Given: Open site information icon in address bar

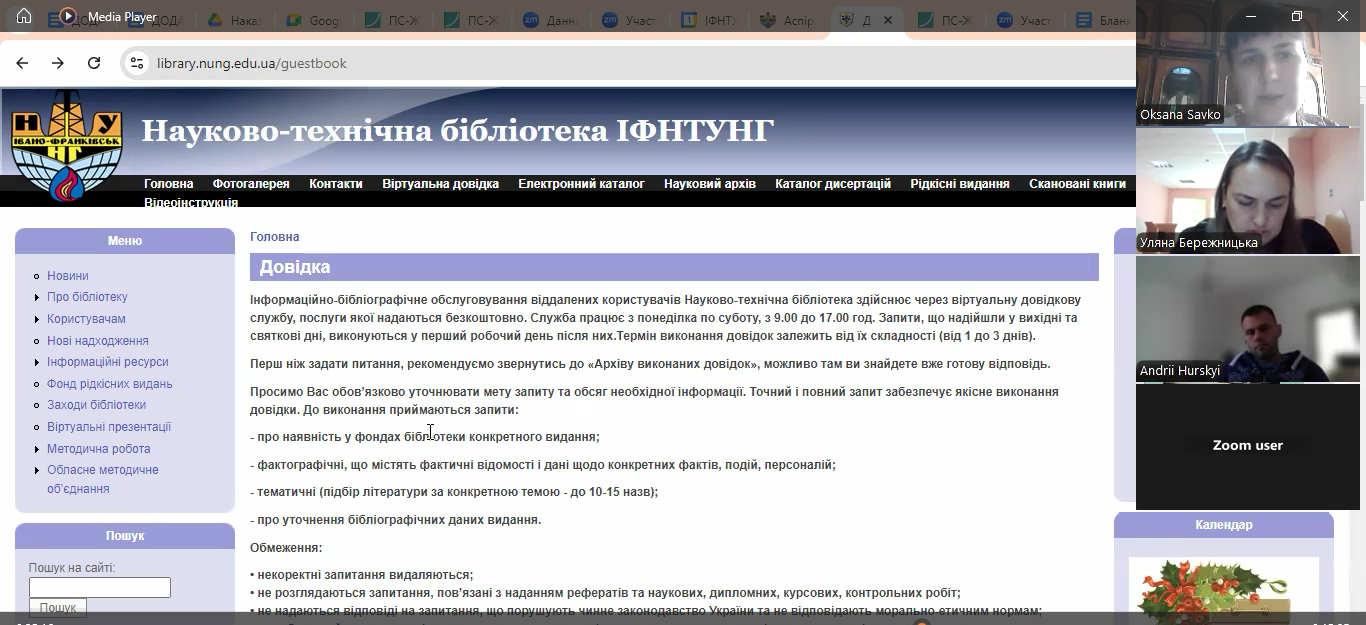Looking at the screenshot, I should (x=137, y=63).
